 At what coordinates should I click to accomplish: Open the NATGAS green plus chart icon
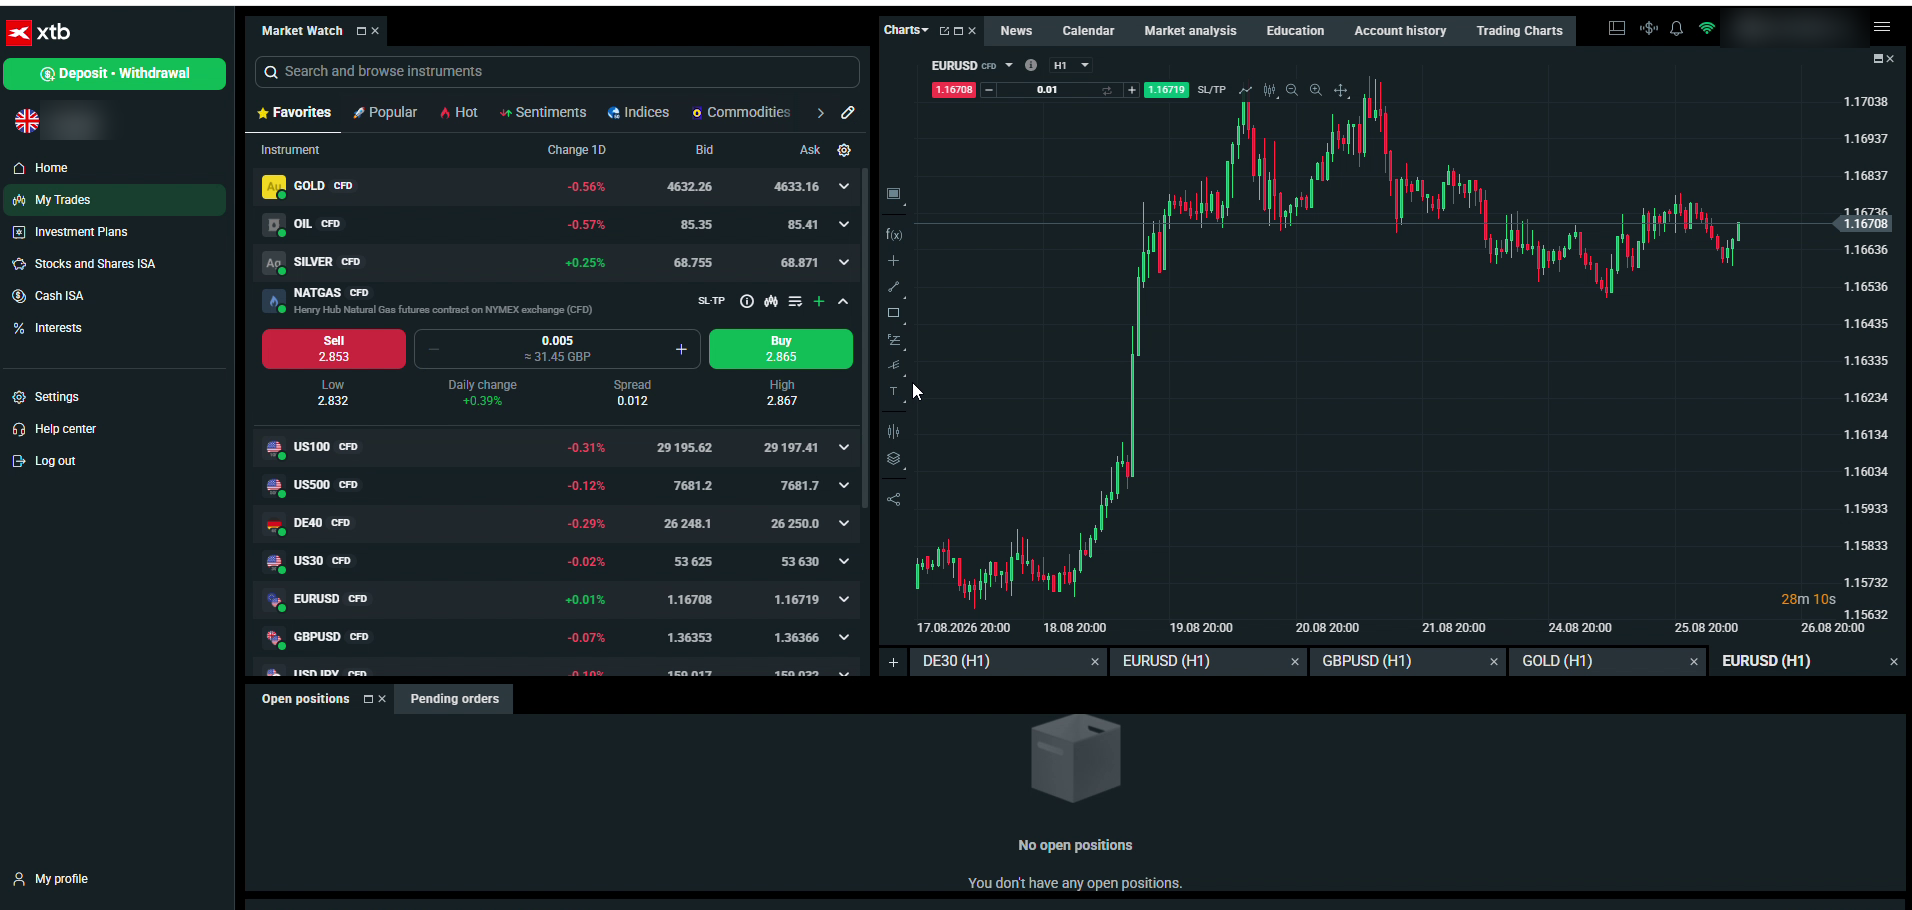pos(819,301)
